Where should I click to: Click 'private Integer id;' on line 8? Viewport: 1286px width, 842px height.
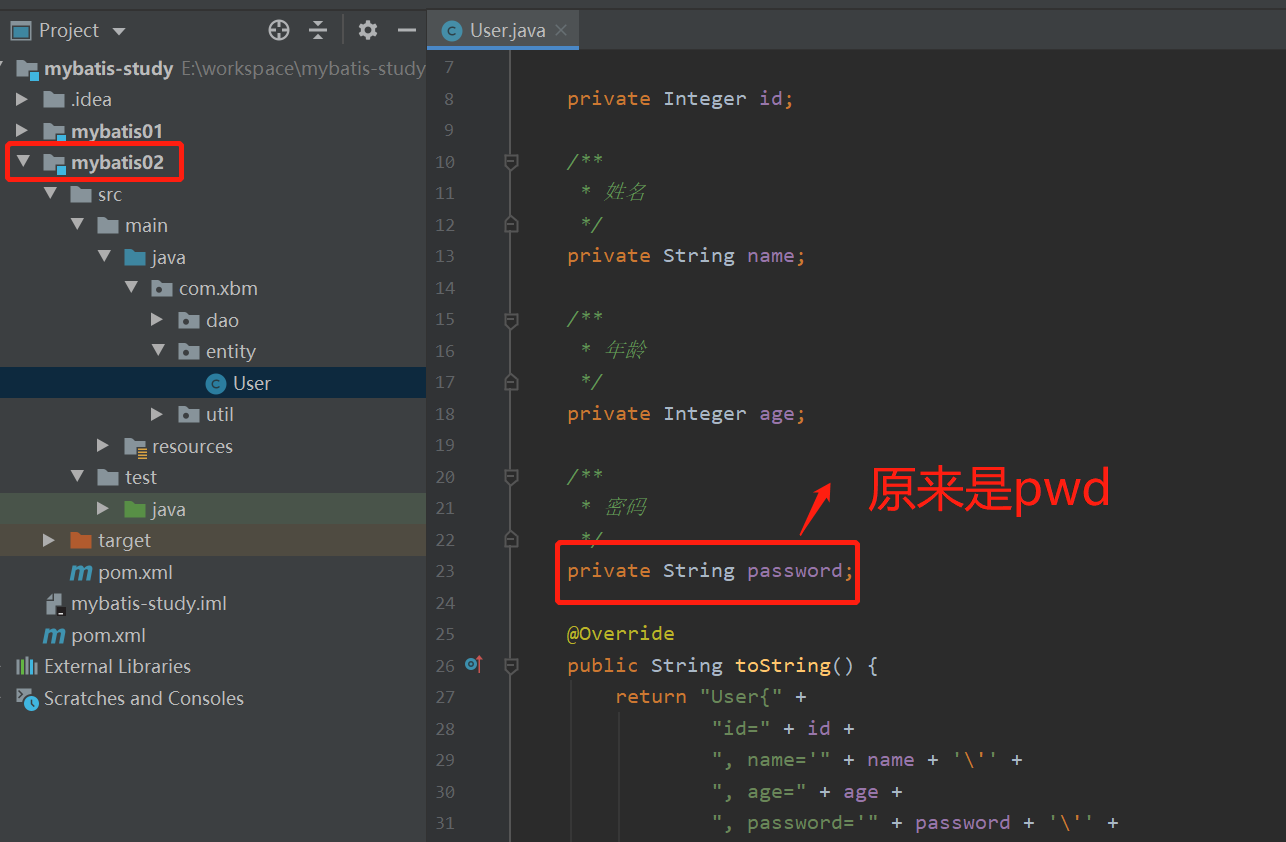pos(680,99)
